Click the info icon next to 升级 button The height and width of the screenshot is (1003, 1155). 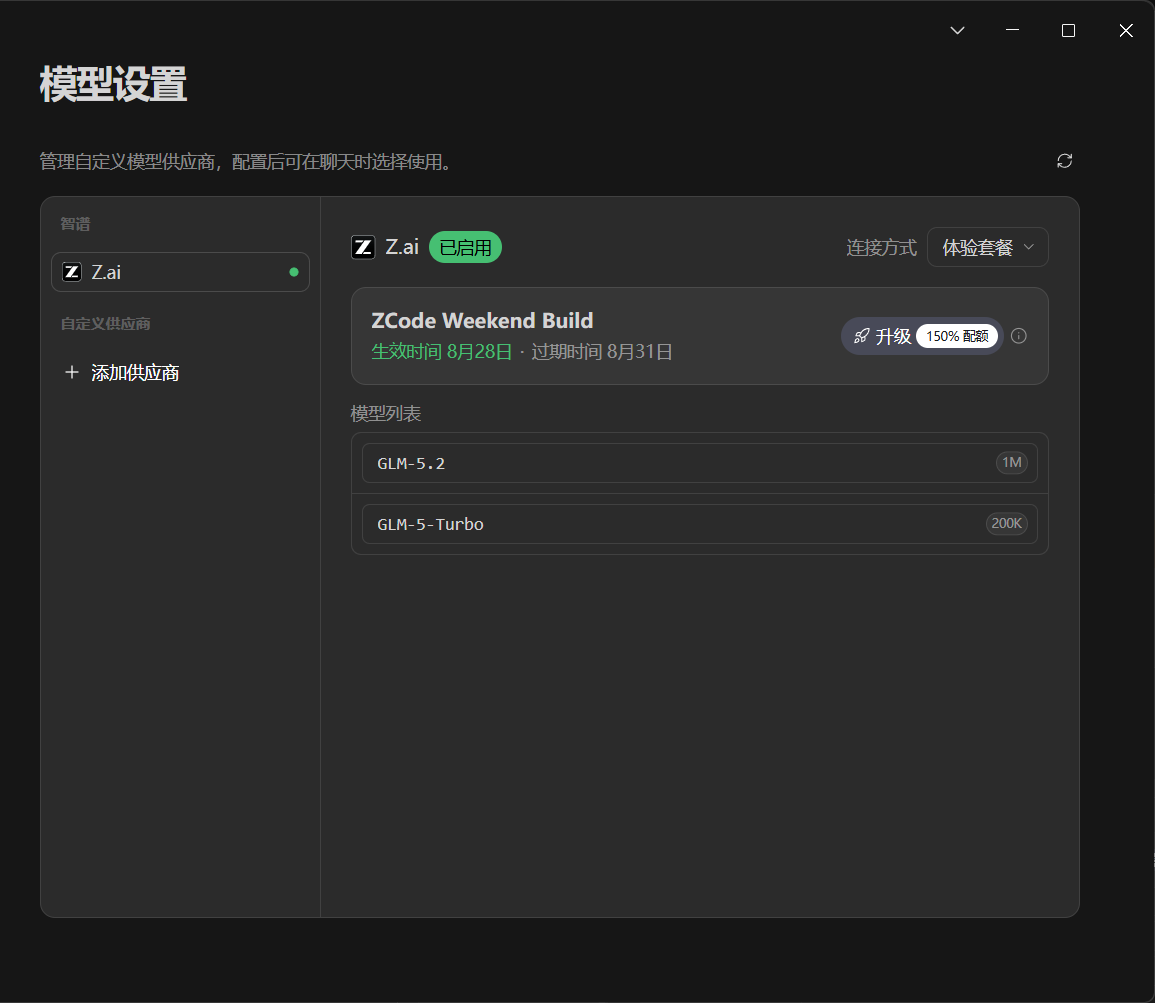tap(1019, 336)
